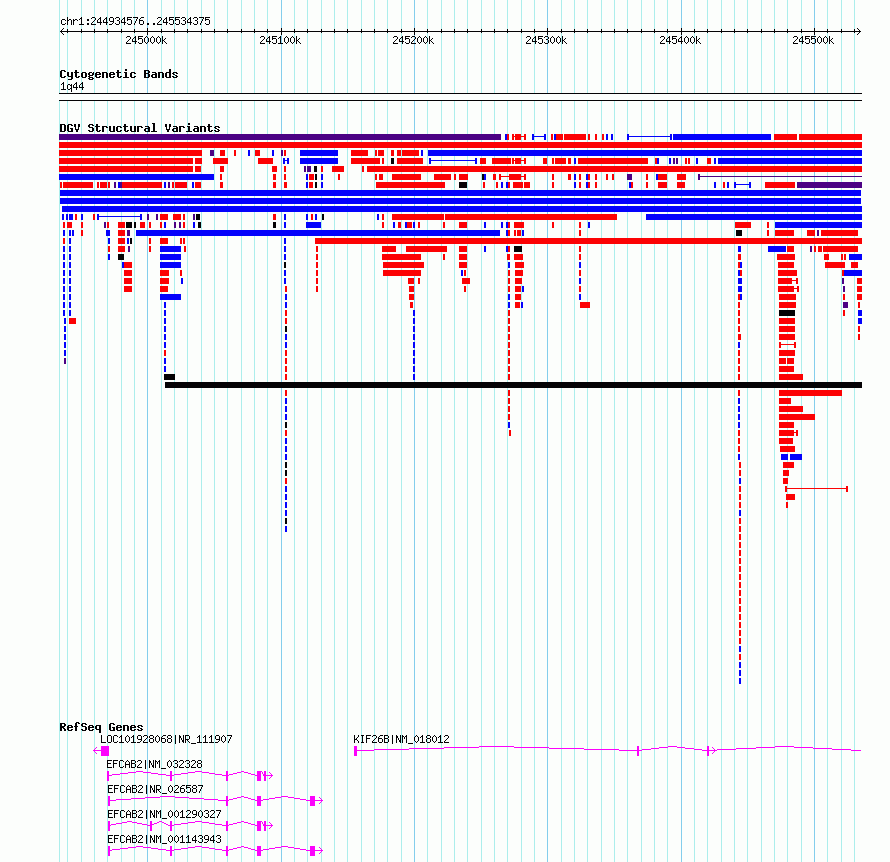The image size is (890, 862).
Task: Open the RefSeq Genes track title
Action: click(101, 727)
